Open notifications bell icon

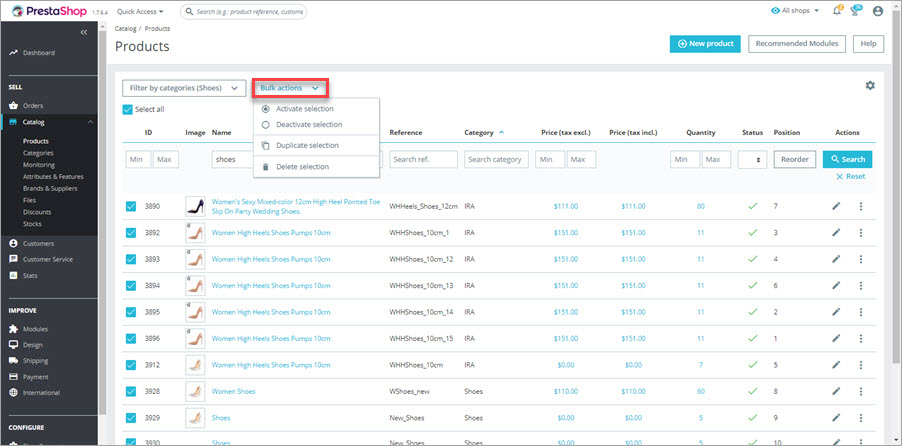[837, 11]
